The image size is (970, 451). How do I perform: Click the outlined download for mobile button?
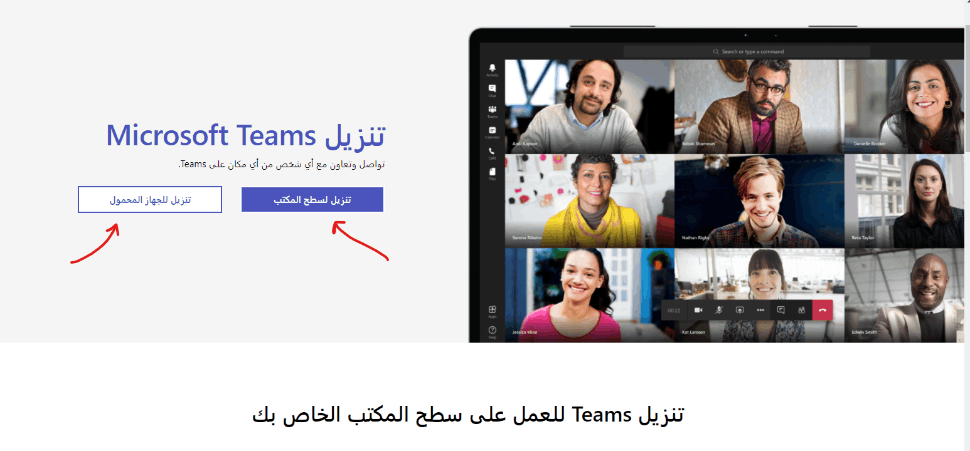150,200
